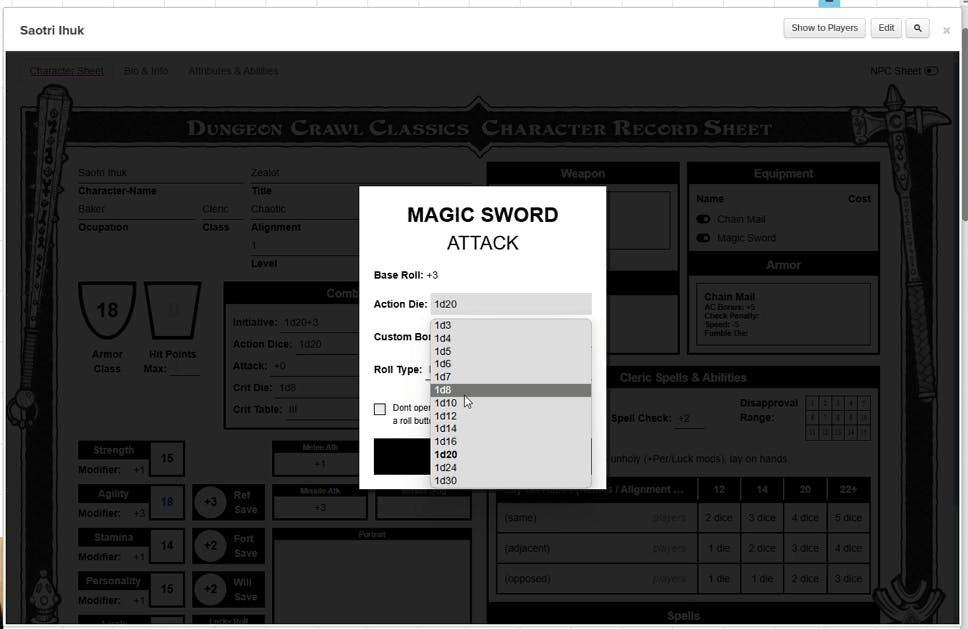Check the don't open dialog checkbox
Image resolution: width=968 pixels, height=629 pixels.
point(380,409)
